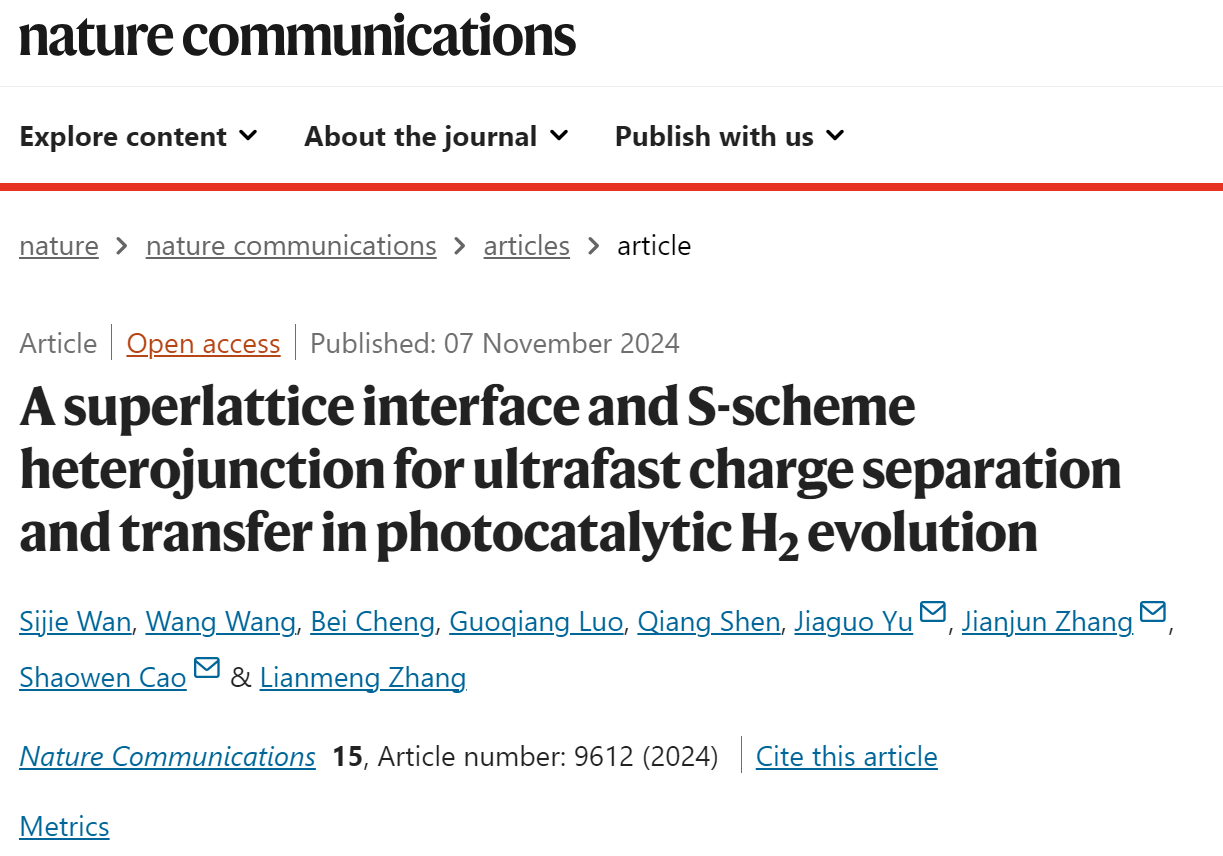Click the email envelope icon beside Jianjun Zhang
This screenshot has width=1223, height=856.
coord(1152,612)
